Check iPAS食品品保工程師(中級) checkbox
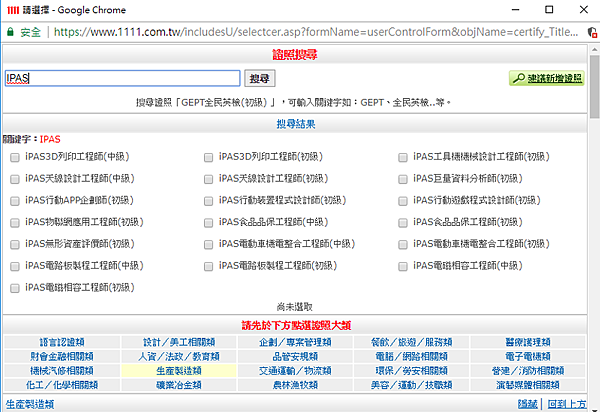 [209, 223]
